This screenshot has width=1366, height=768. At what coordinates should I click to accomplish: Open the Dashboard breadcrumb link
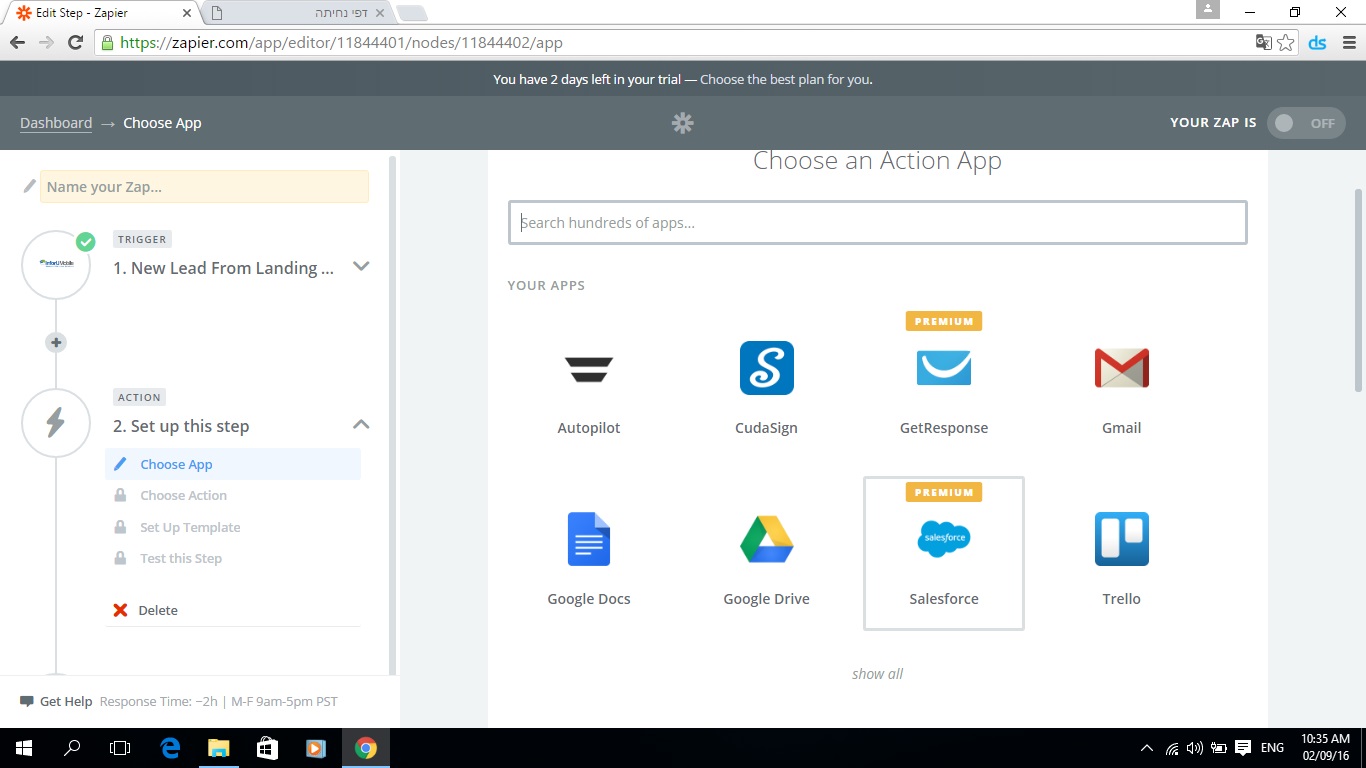tap(56, 123)
